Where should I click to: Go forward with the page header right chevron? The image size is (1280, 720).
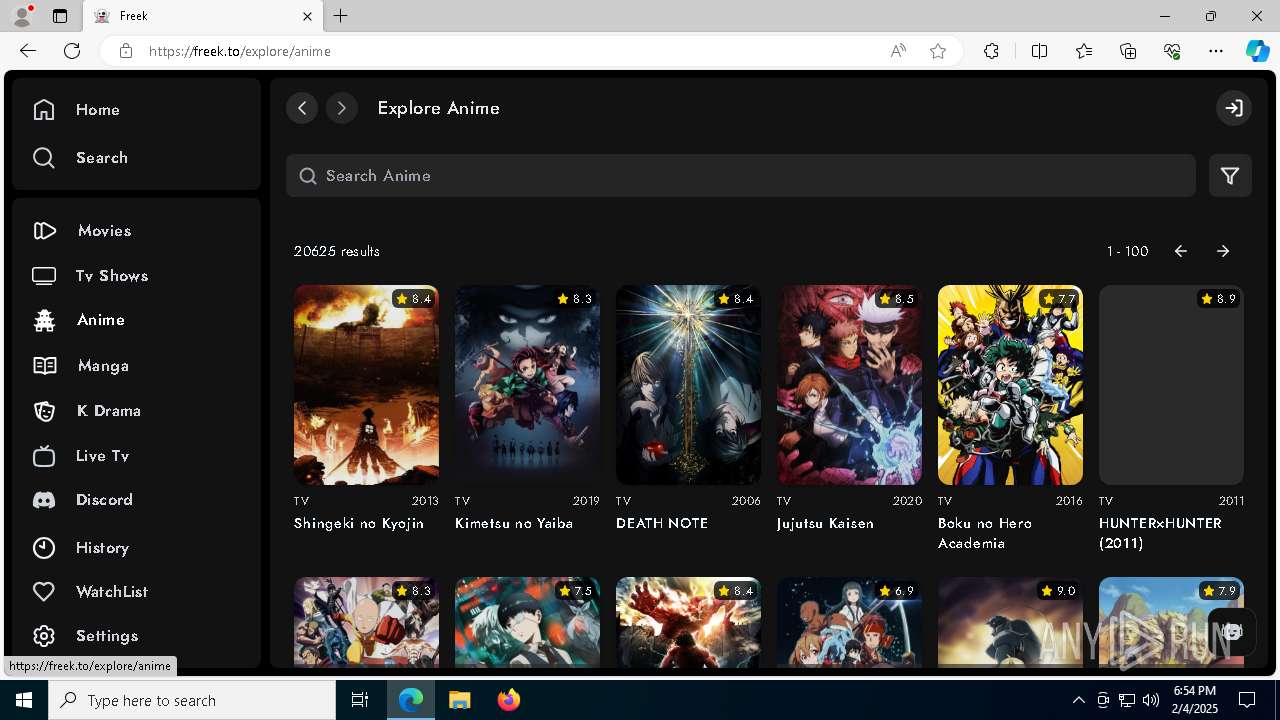click(x=342, y=108)
